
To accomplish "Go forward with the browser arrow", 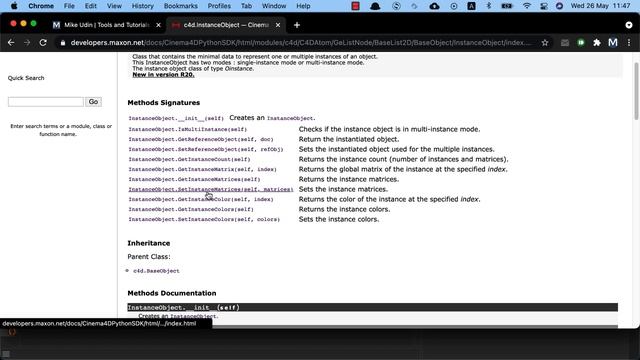I will click(27, 42).
